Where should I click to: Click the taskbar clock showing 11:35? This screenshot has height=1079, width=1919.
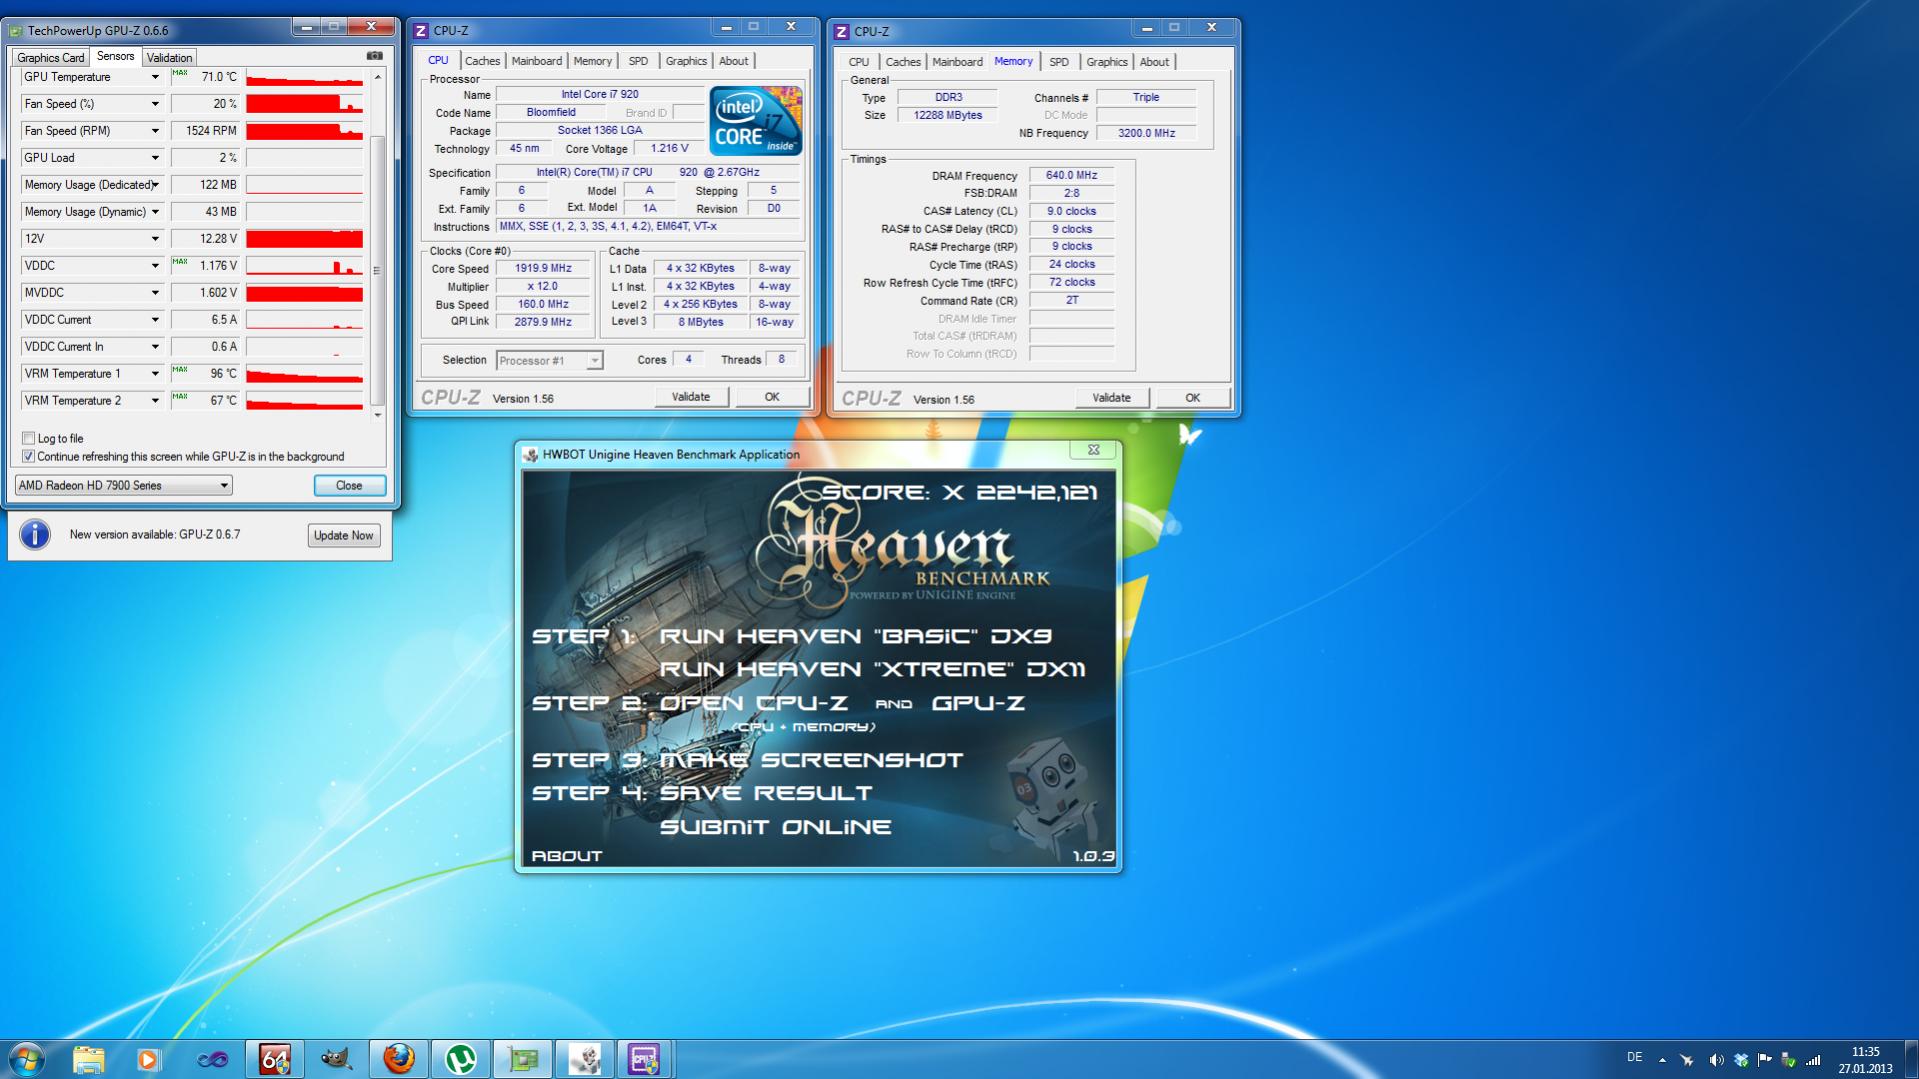(1865, 1059)
